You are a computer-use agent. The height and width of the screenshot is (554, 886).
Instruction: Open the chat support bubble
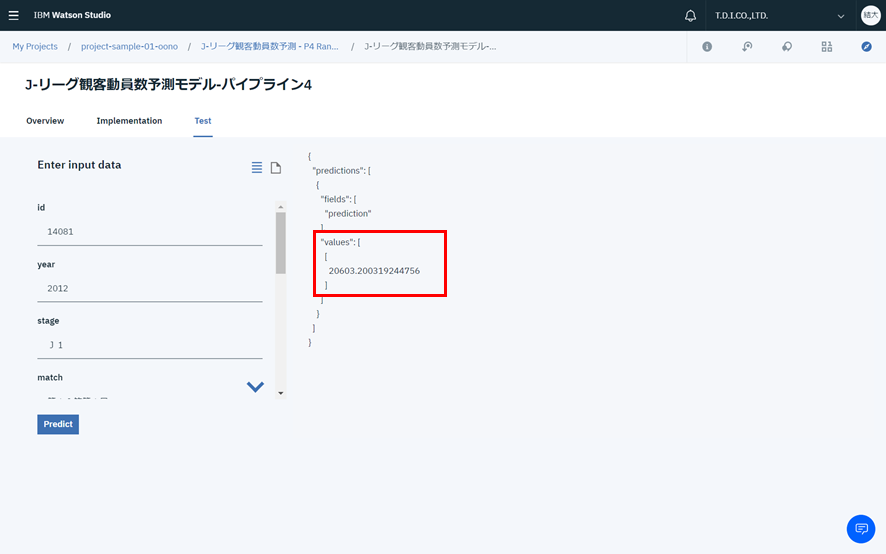click(860, 528)
